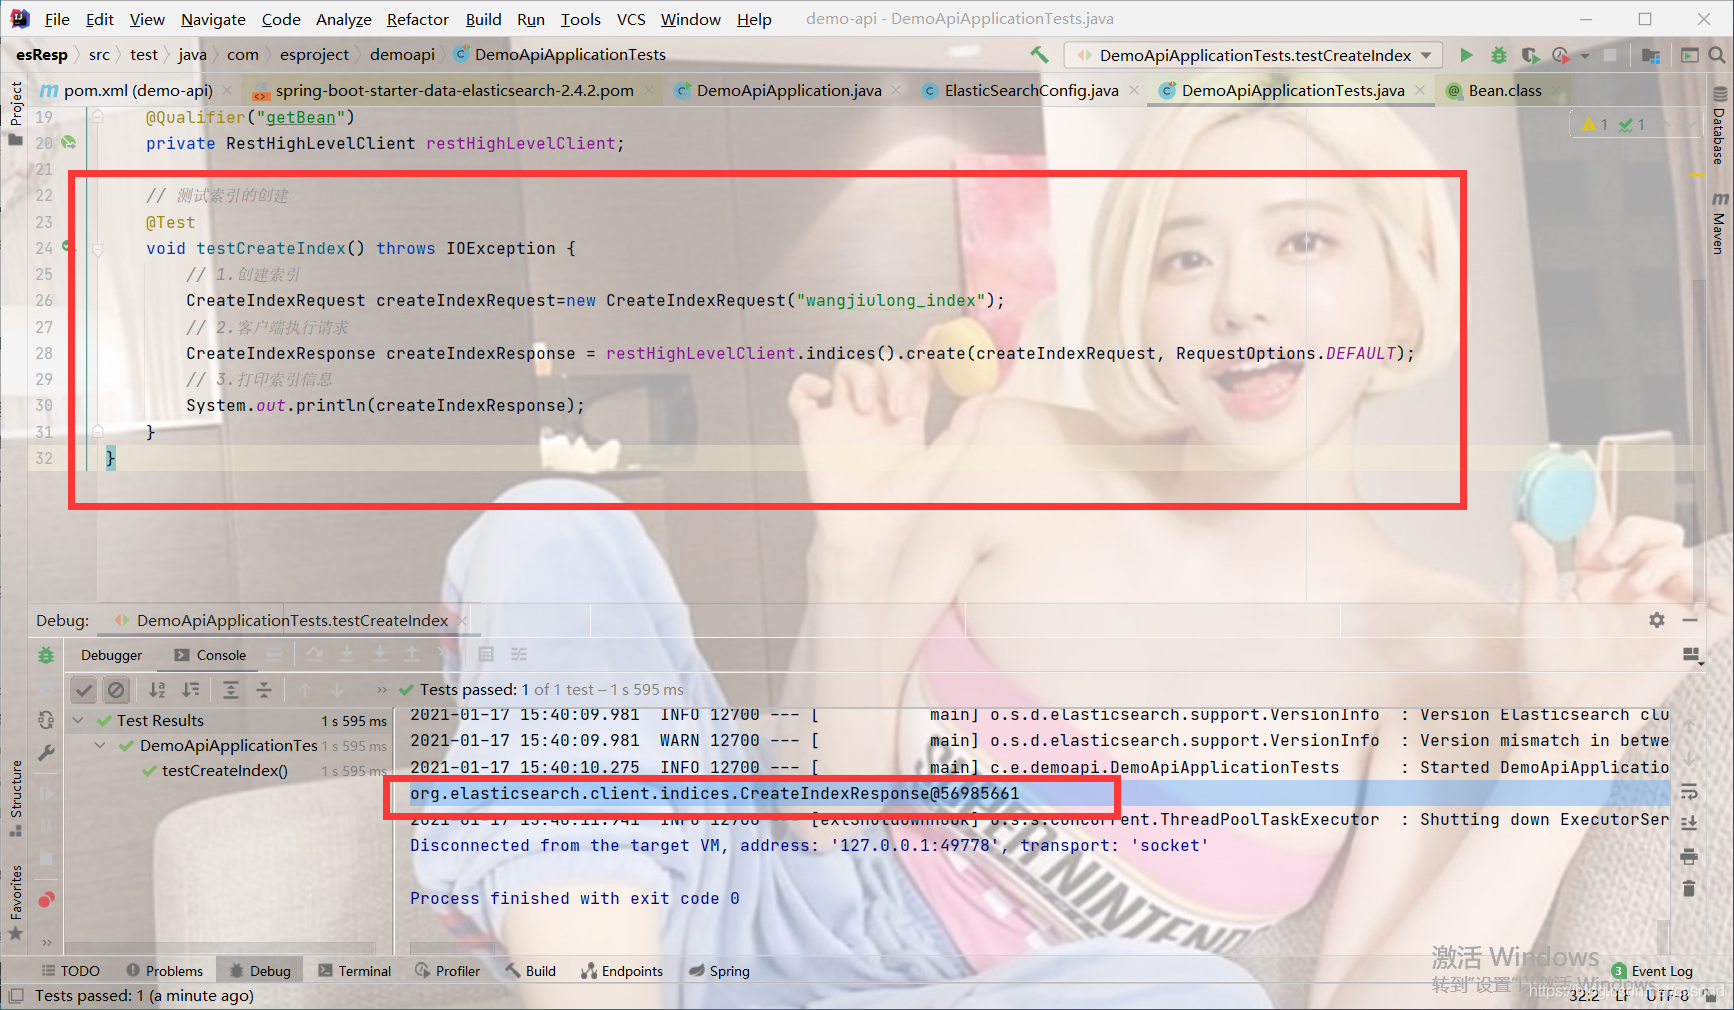Switch to the pom.xml (demo-api) tab
This screenshot has width=1734, height=1010.
(138, 91)
